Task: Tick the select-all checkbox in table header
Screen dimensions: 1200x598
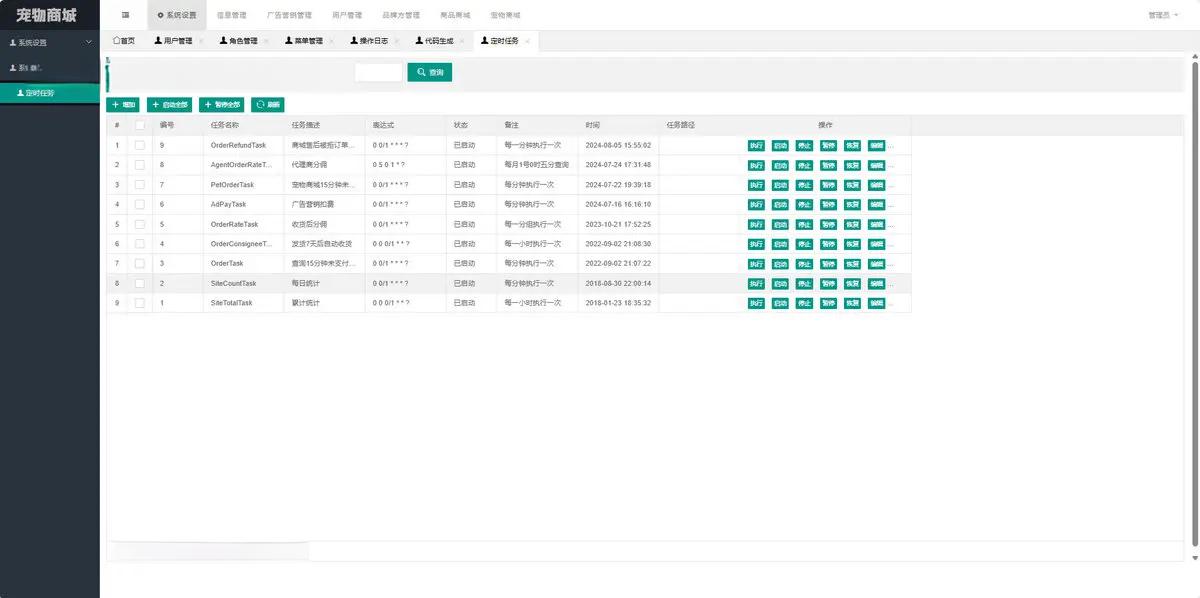Action: click(140, 125)
